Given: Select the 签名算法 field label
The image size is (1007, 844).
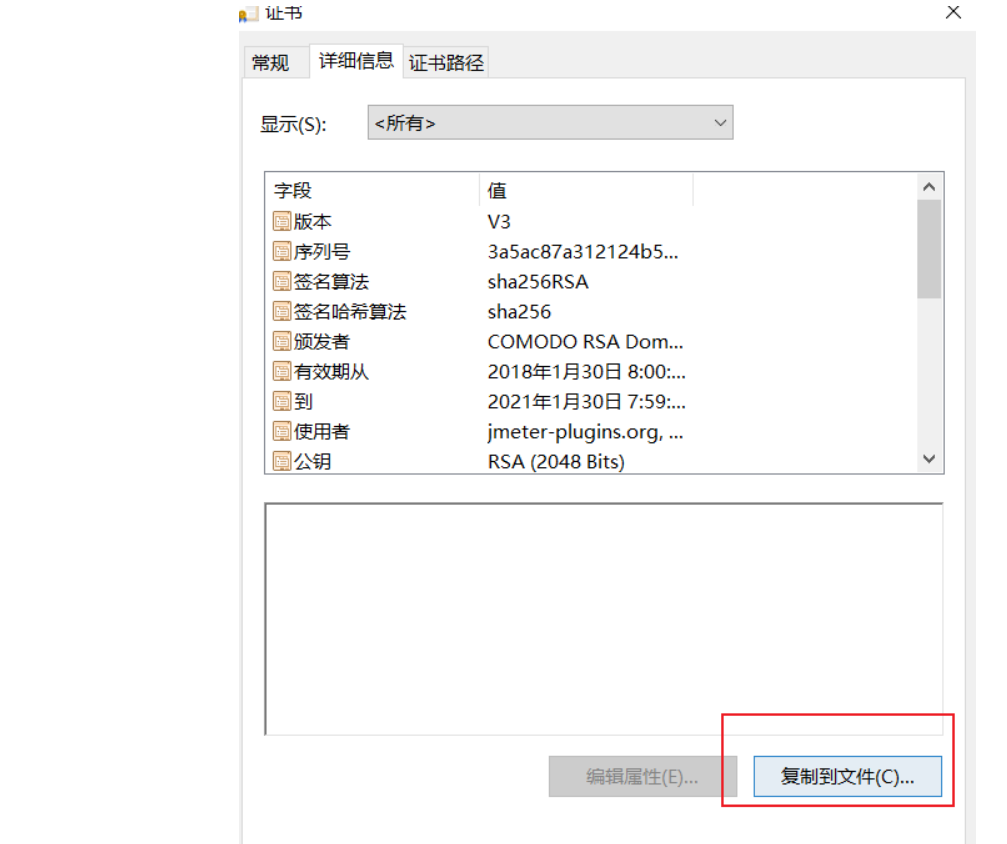Looking at the screenshot, I should [331, 281].
